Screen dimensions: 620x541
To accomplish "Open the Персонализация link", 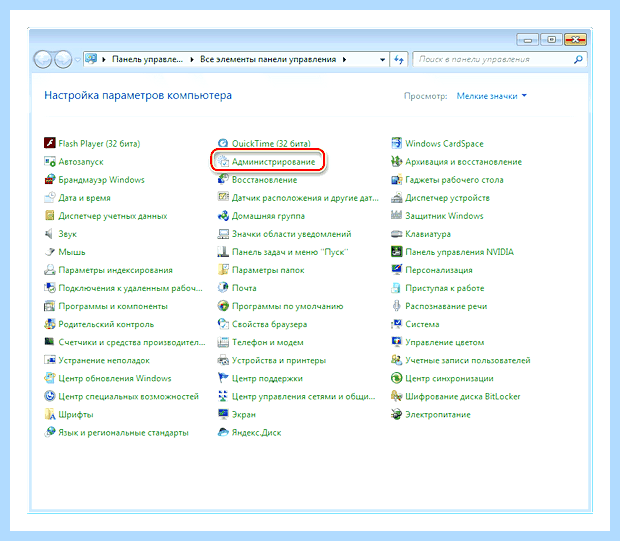I will pyautogui.click(x=439, y=270).
